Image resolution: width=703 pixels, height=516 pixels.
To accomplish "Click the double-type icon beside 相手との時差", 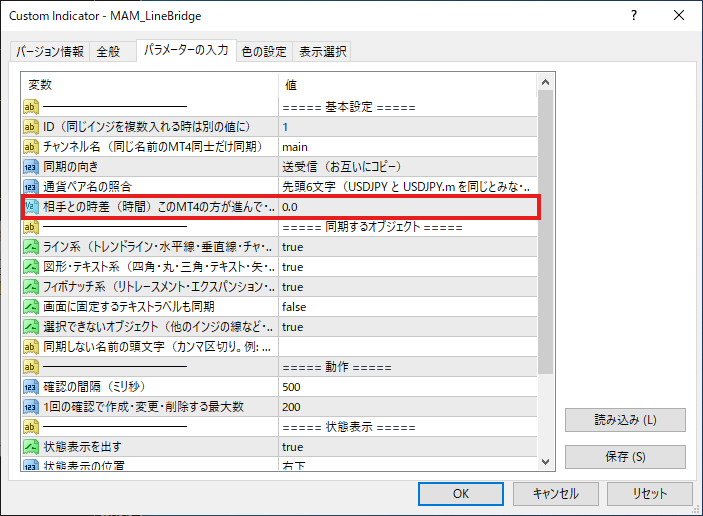I will tap(30, 207).
